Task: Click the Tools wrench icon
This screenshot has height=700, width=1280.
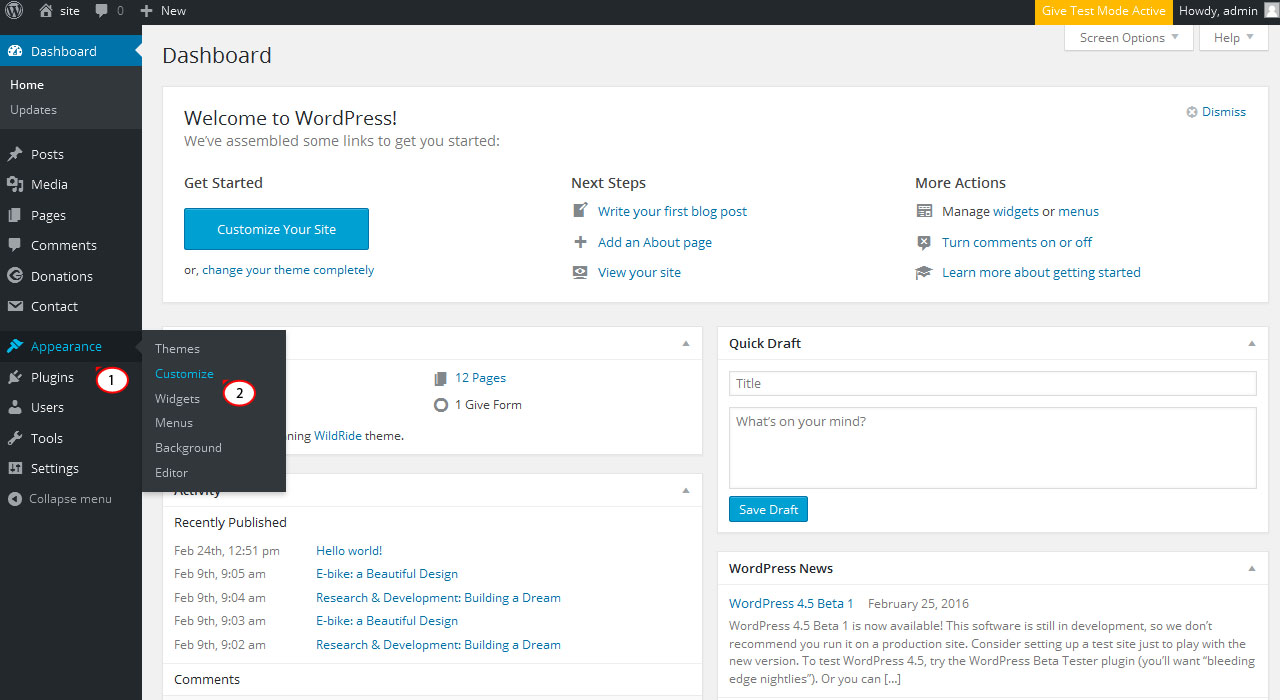Action: 15,438
